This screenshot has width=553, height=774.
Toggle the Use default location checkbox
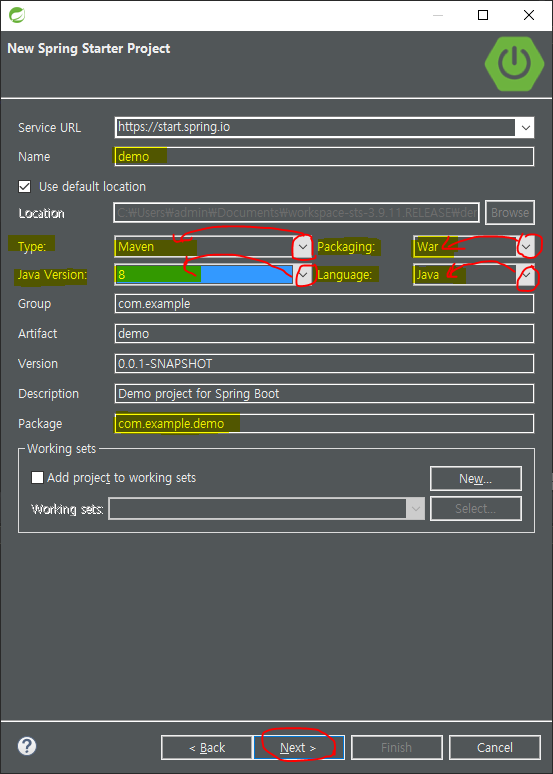tap(24, 187)
